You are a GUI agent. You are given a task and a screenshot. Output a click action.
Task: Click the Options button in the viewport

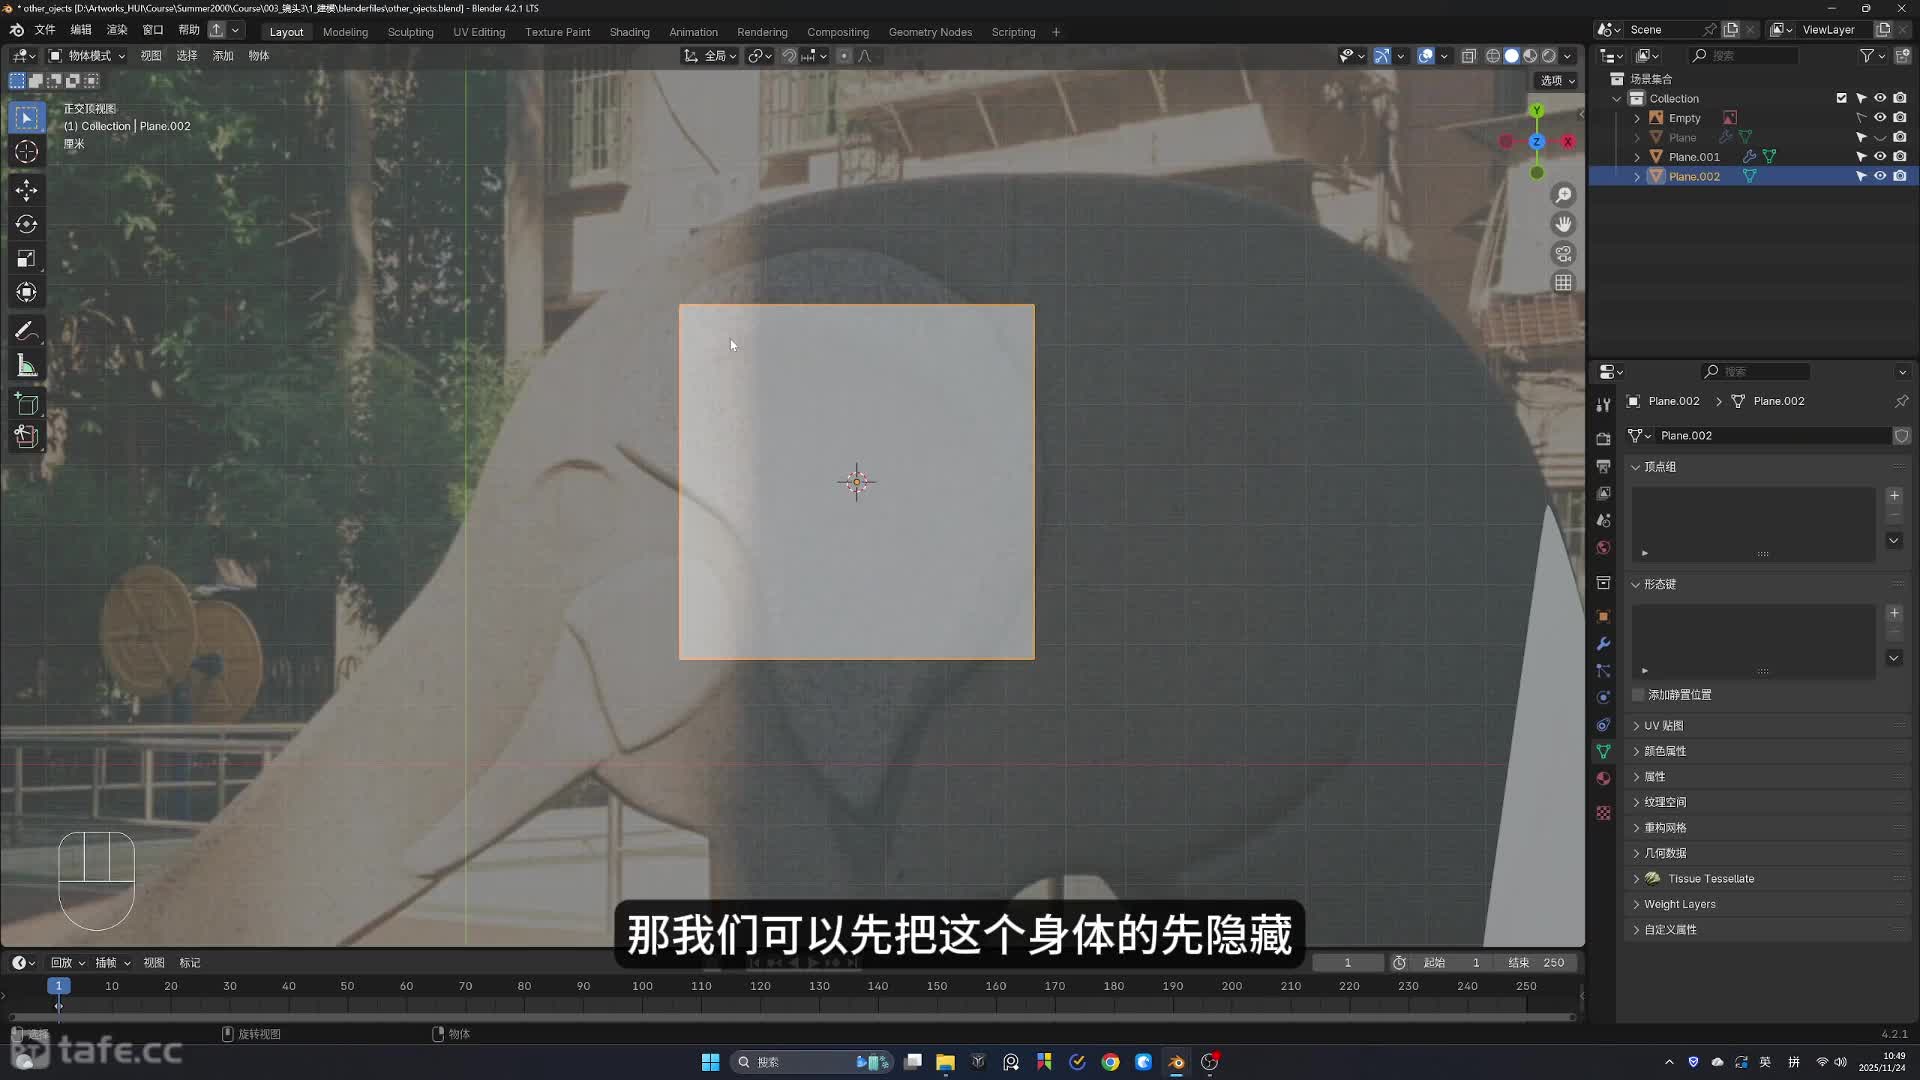pyautogui.click(x=1557, y=81)
